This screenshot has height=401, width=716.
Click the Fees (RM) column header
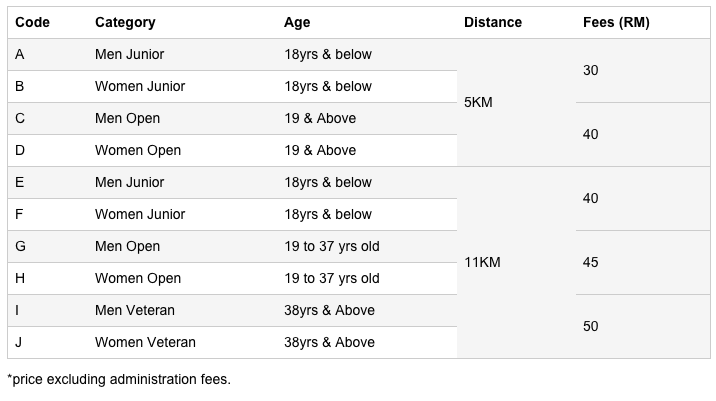pos(616,22)
